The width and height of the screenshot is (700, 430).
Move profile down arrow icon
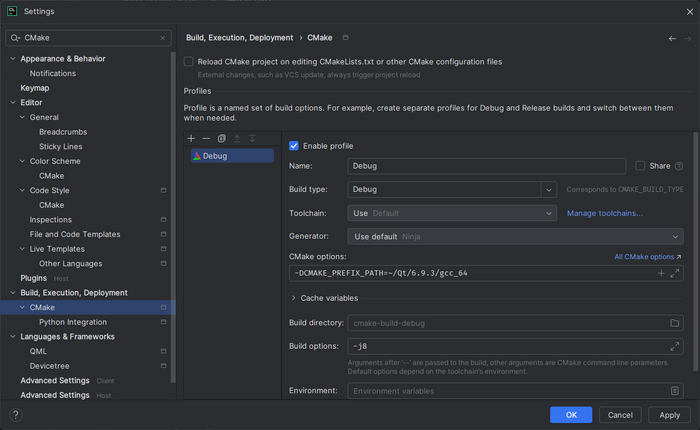pos(252,138)
